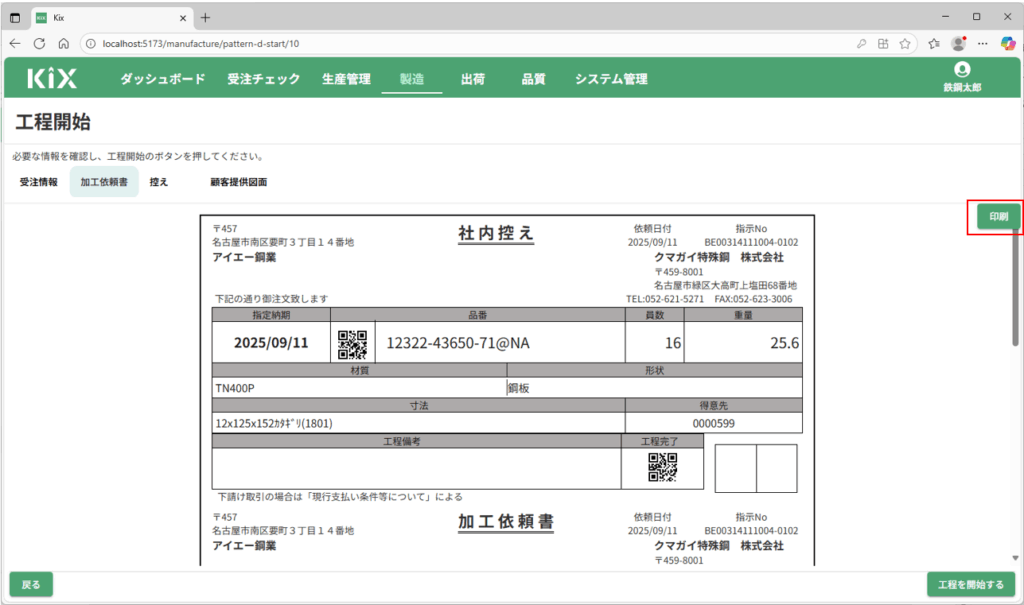The width and height of the screenshot is (1024, 605).
Task: Click dimension text 12x125x152ｶﾀｷﾞﾘ(1801)
Action: (274, 423)
